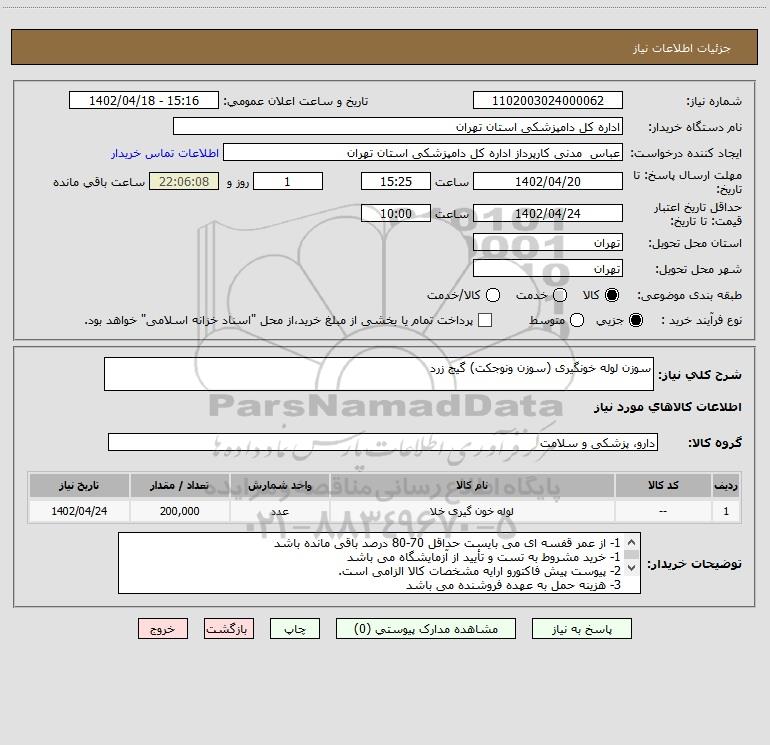Click the scroll-up arrow in buyer notes

632,542
